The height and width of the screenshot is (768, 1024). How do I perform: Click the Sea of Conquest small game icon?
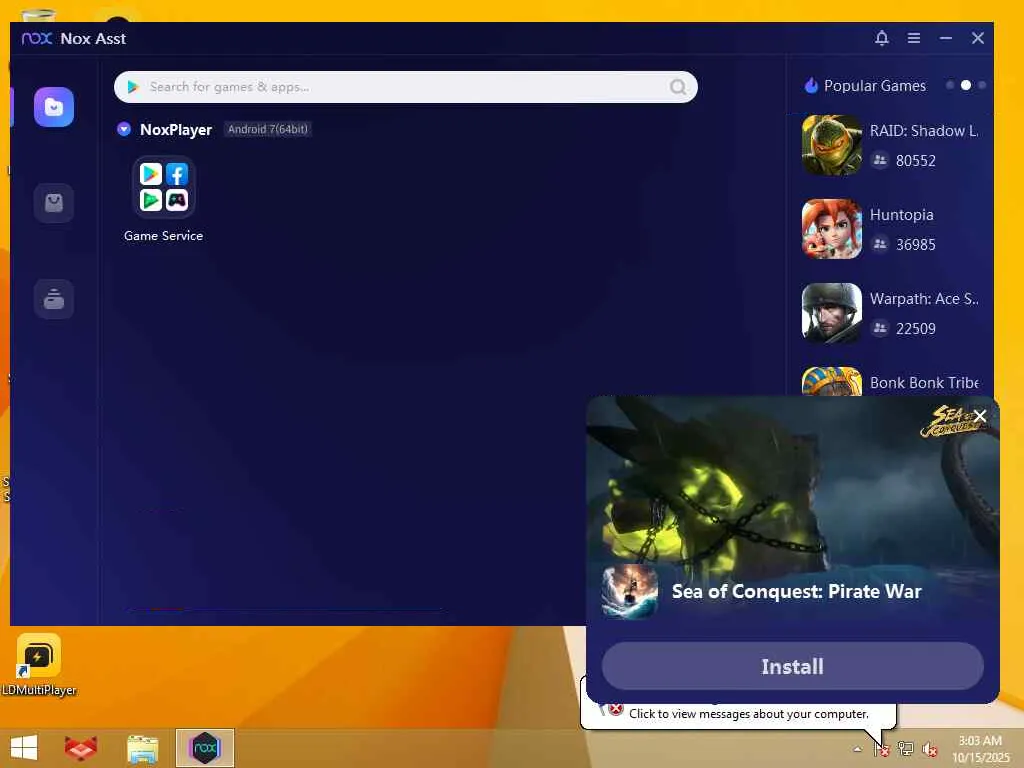coord(630,592)
